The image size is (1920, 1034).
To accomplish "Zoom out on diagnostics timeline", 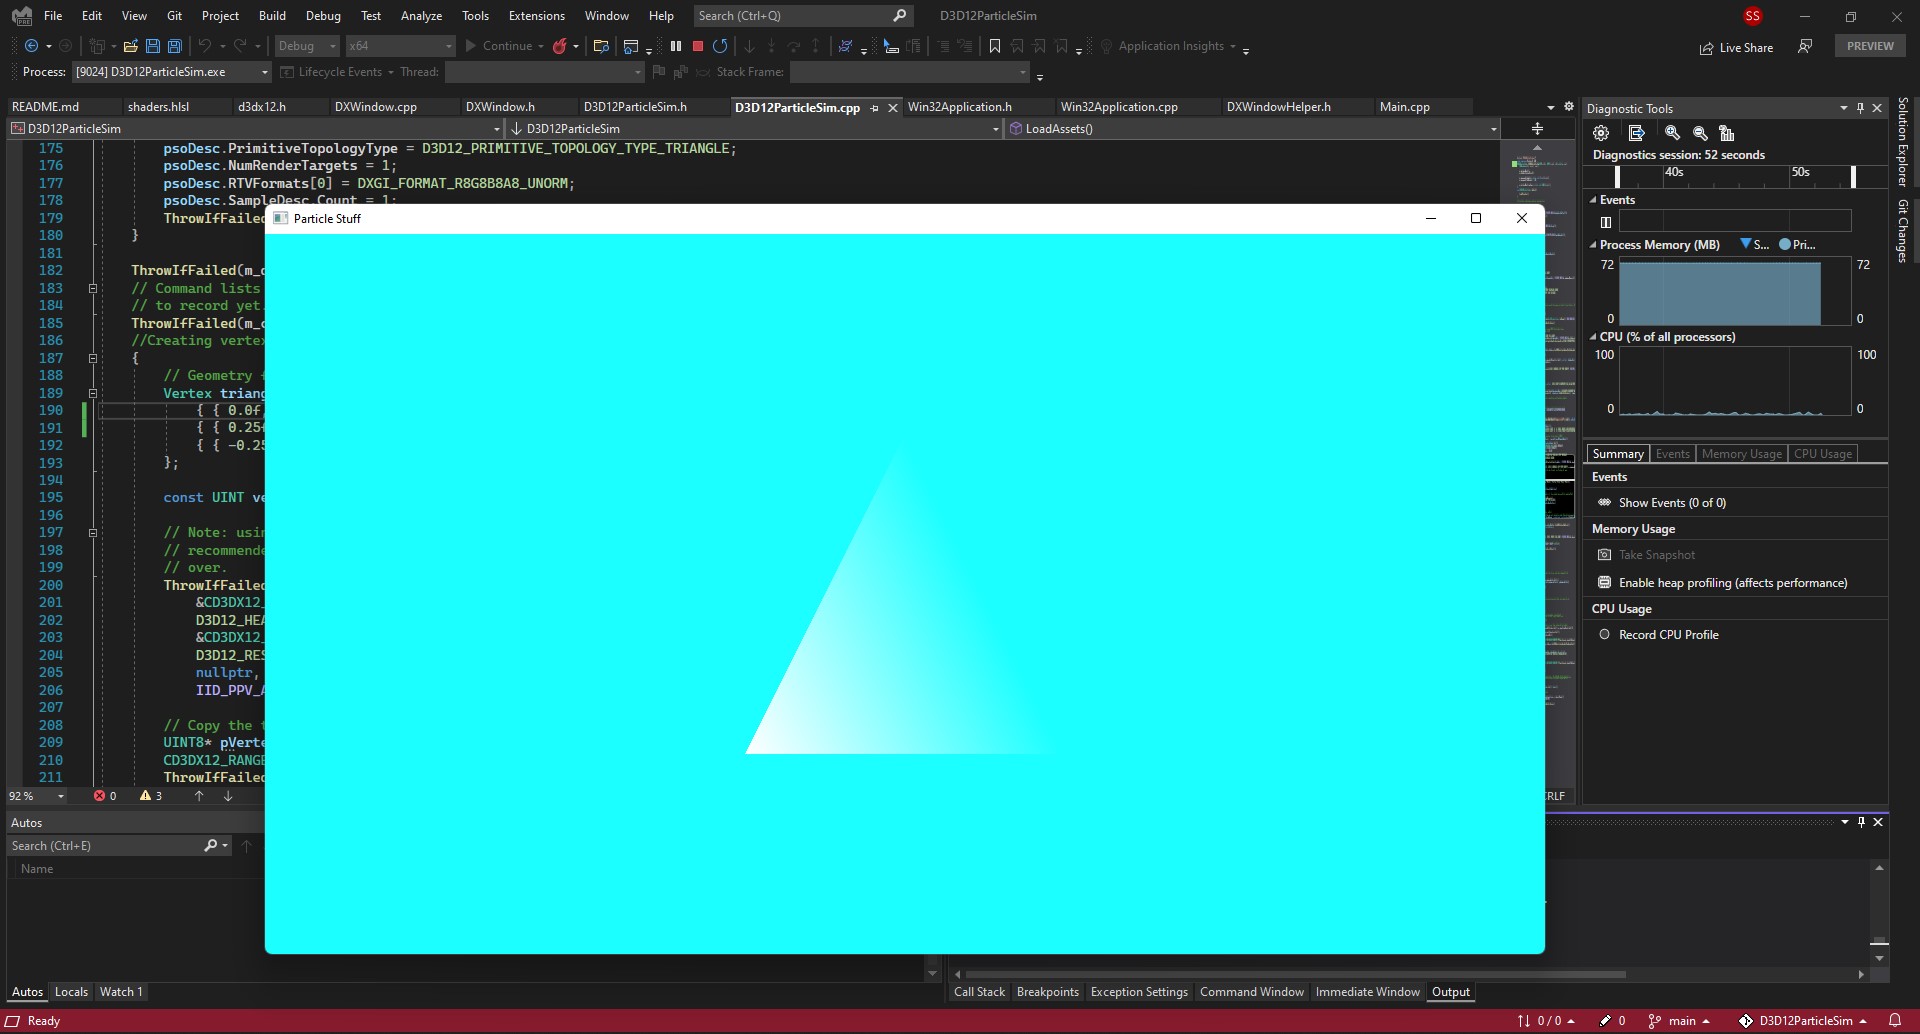I will pyautogui.click(x=1700, y=133).
